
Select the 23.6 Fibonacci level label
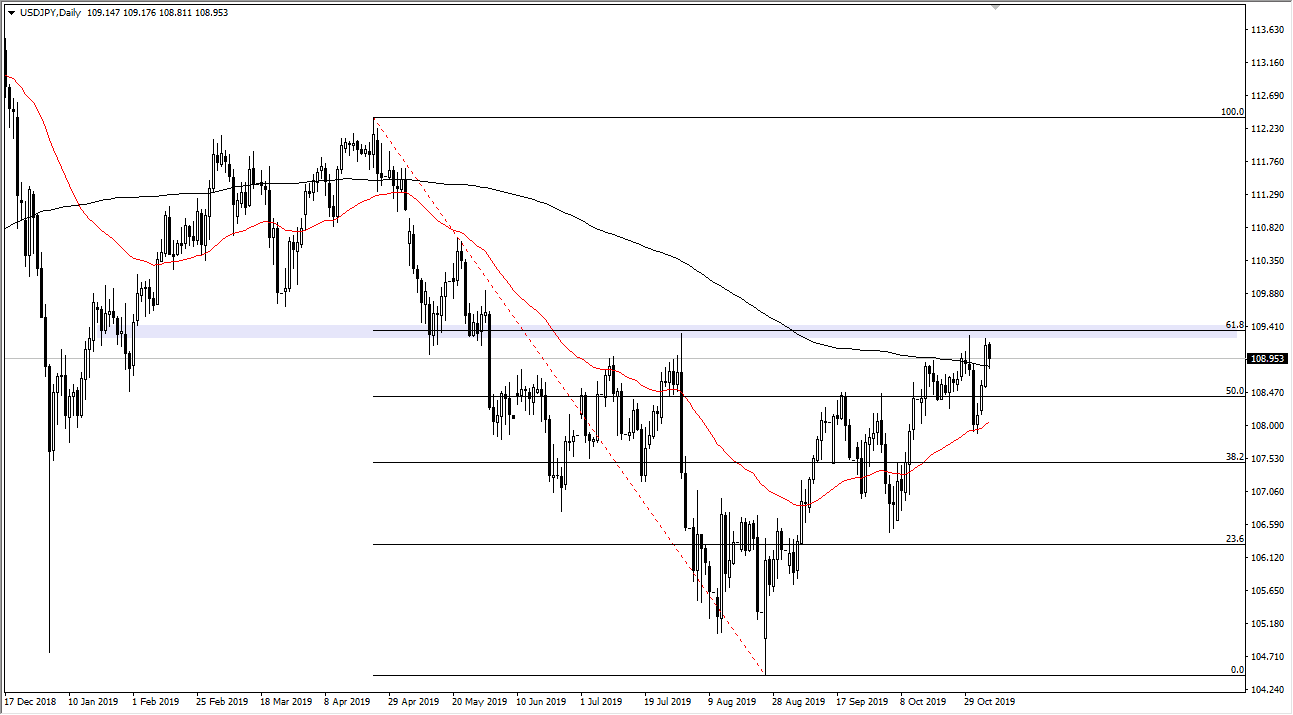tap(1234, 537)
